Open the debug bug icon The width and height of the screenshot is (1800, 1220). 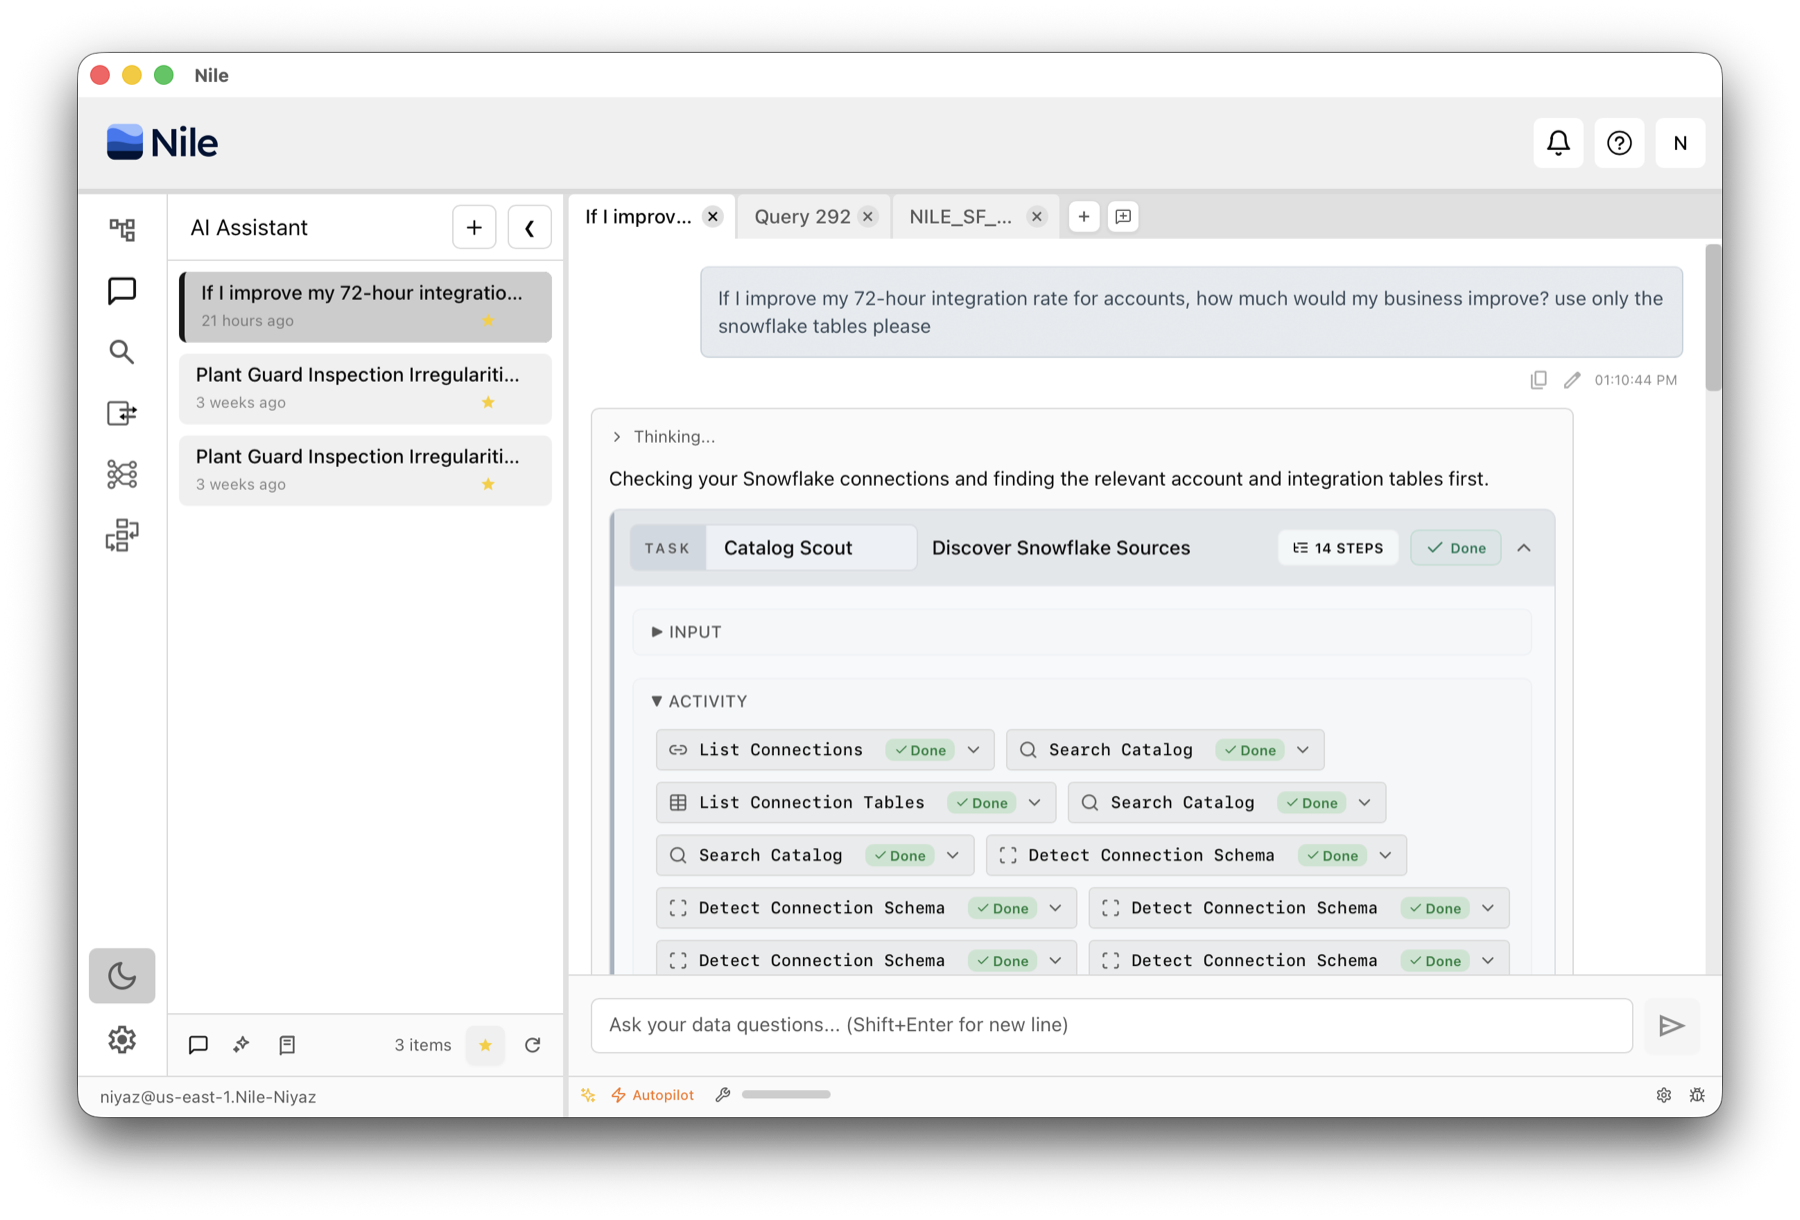(1697, 1095)
